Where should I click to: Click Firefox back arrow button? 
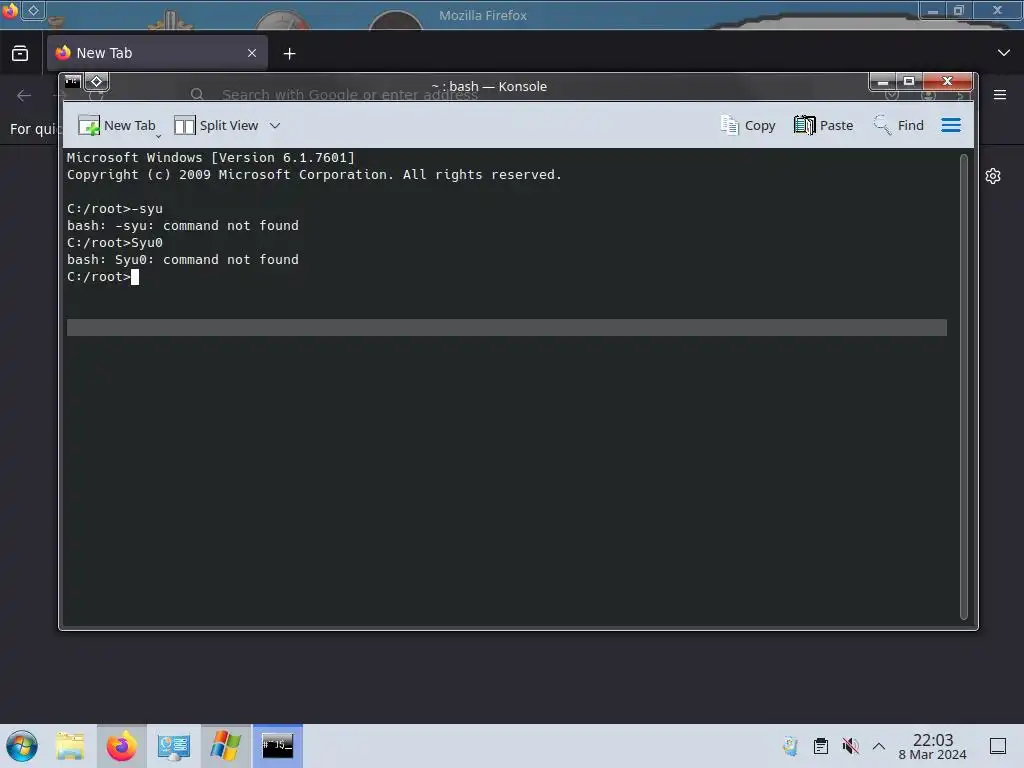[24, 96]
